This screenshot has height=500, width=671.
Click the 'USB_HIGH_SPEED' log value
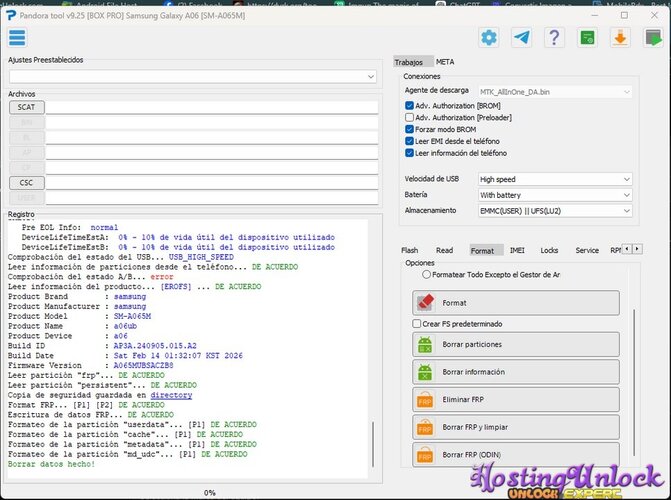coord(201,257)
